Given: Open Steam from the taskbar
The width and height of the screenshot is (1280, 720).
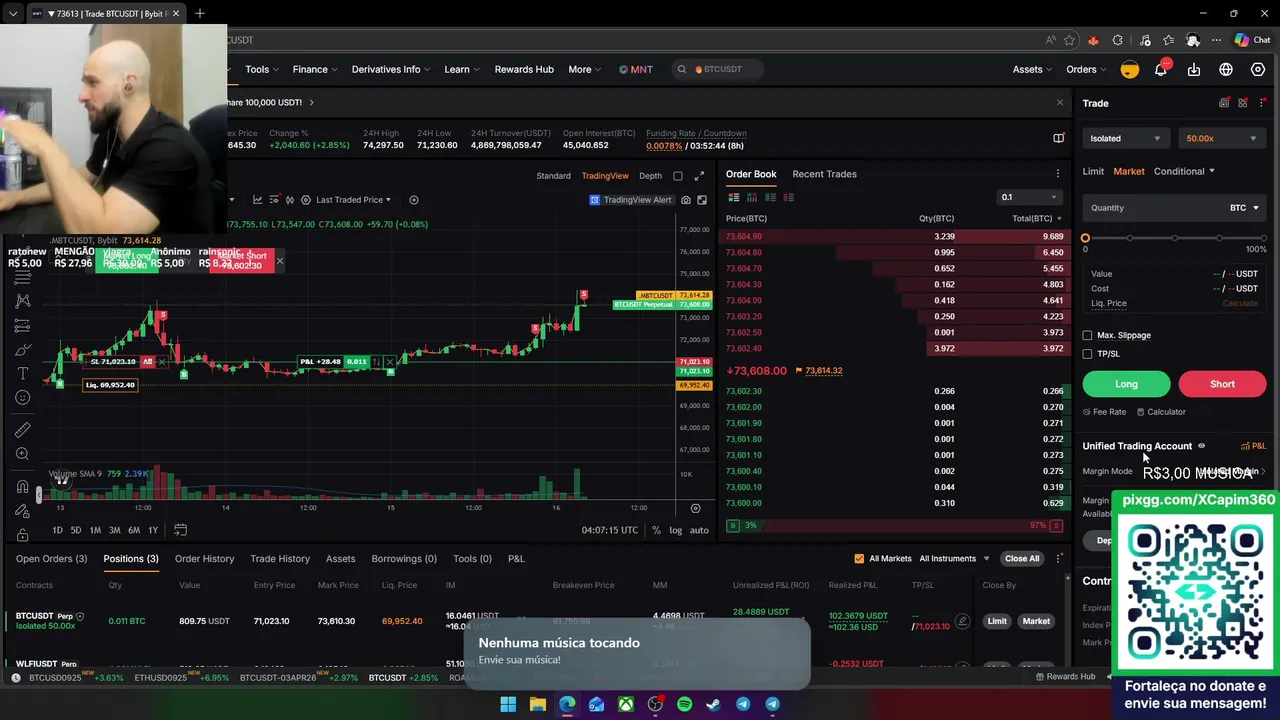Looking at the screenshot, I should (713, 704).
